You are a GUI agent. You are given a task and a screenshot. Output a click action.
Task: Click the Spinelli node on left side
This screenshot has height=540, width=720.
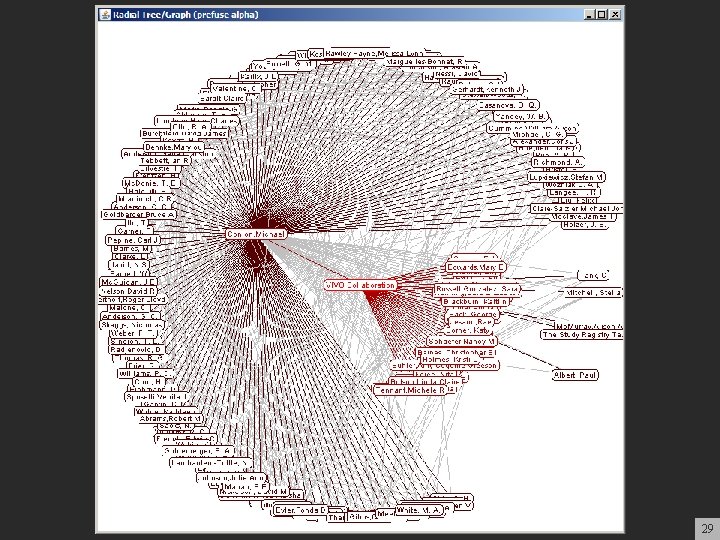(157, 397)
